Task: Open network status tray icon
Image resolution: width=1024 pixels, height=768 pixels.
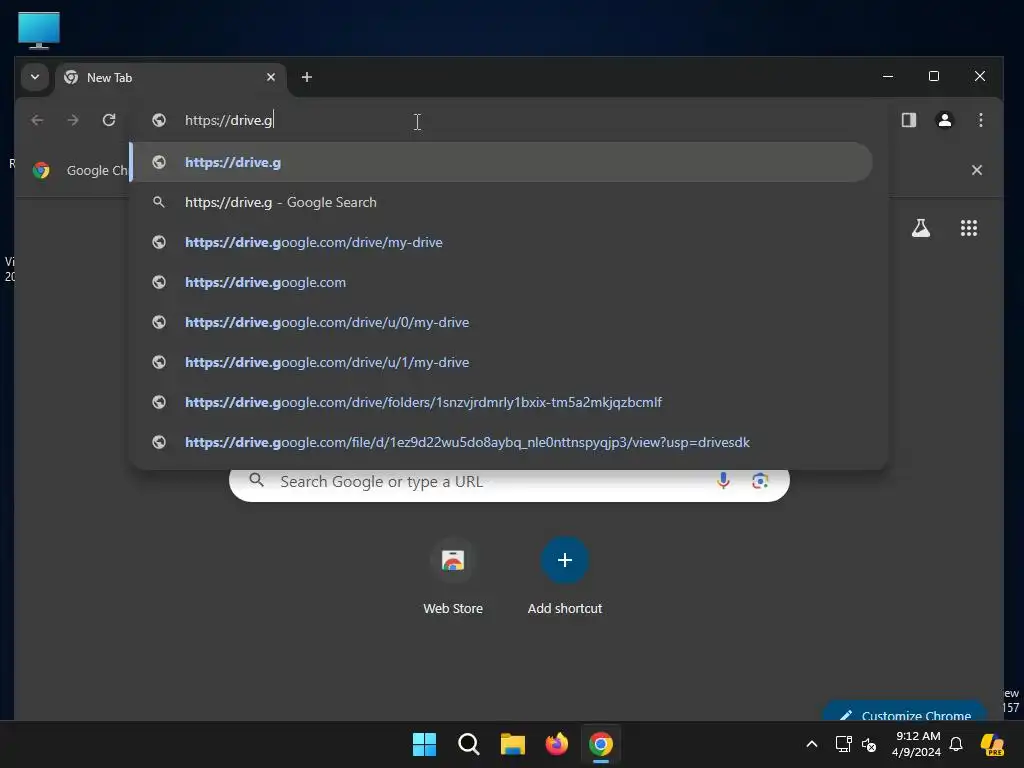Action: click(843, 744)
